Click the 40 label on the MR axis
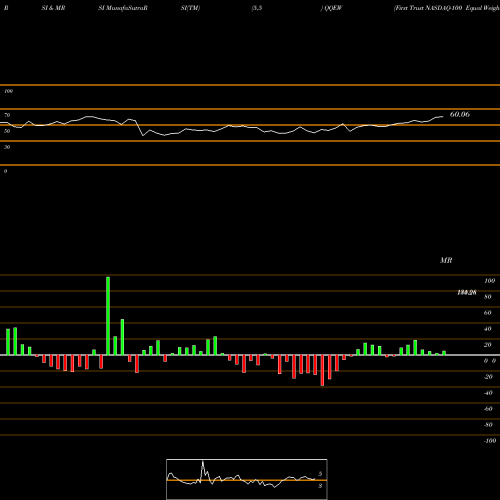This screenshot has height=500, width=500. (488, 329)
